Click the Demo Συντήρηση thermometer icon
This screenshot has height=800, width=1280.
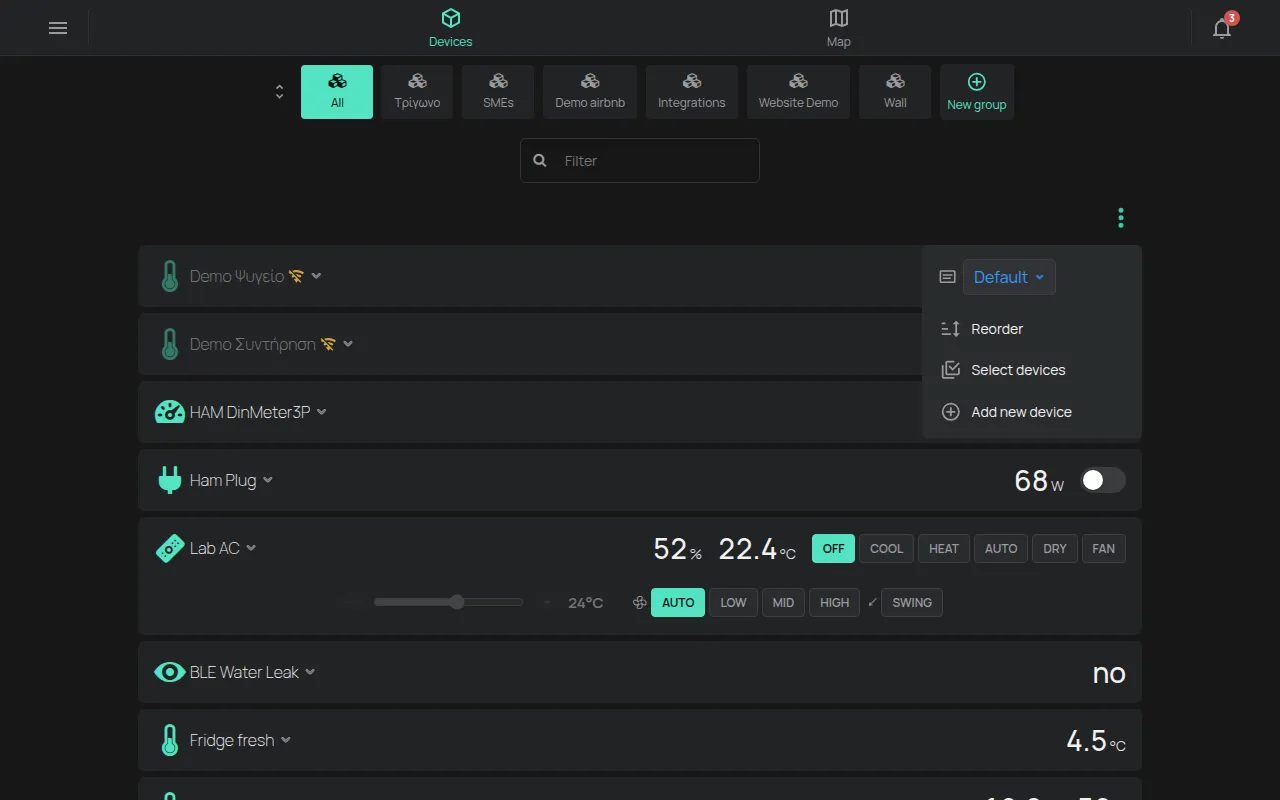point(170,344)
